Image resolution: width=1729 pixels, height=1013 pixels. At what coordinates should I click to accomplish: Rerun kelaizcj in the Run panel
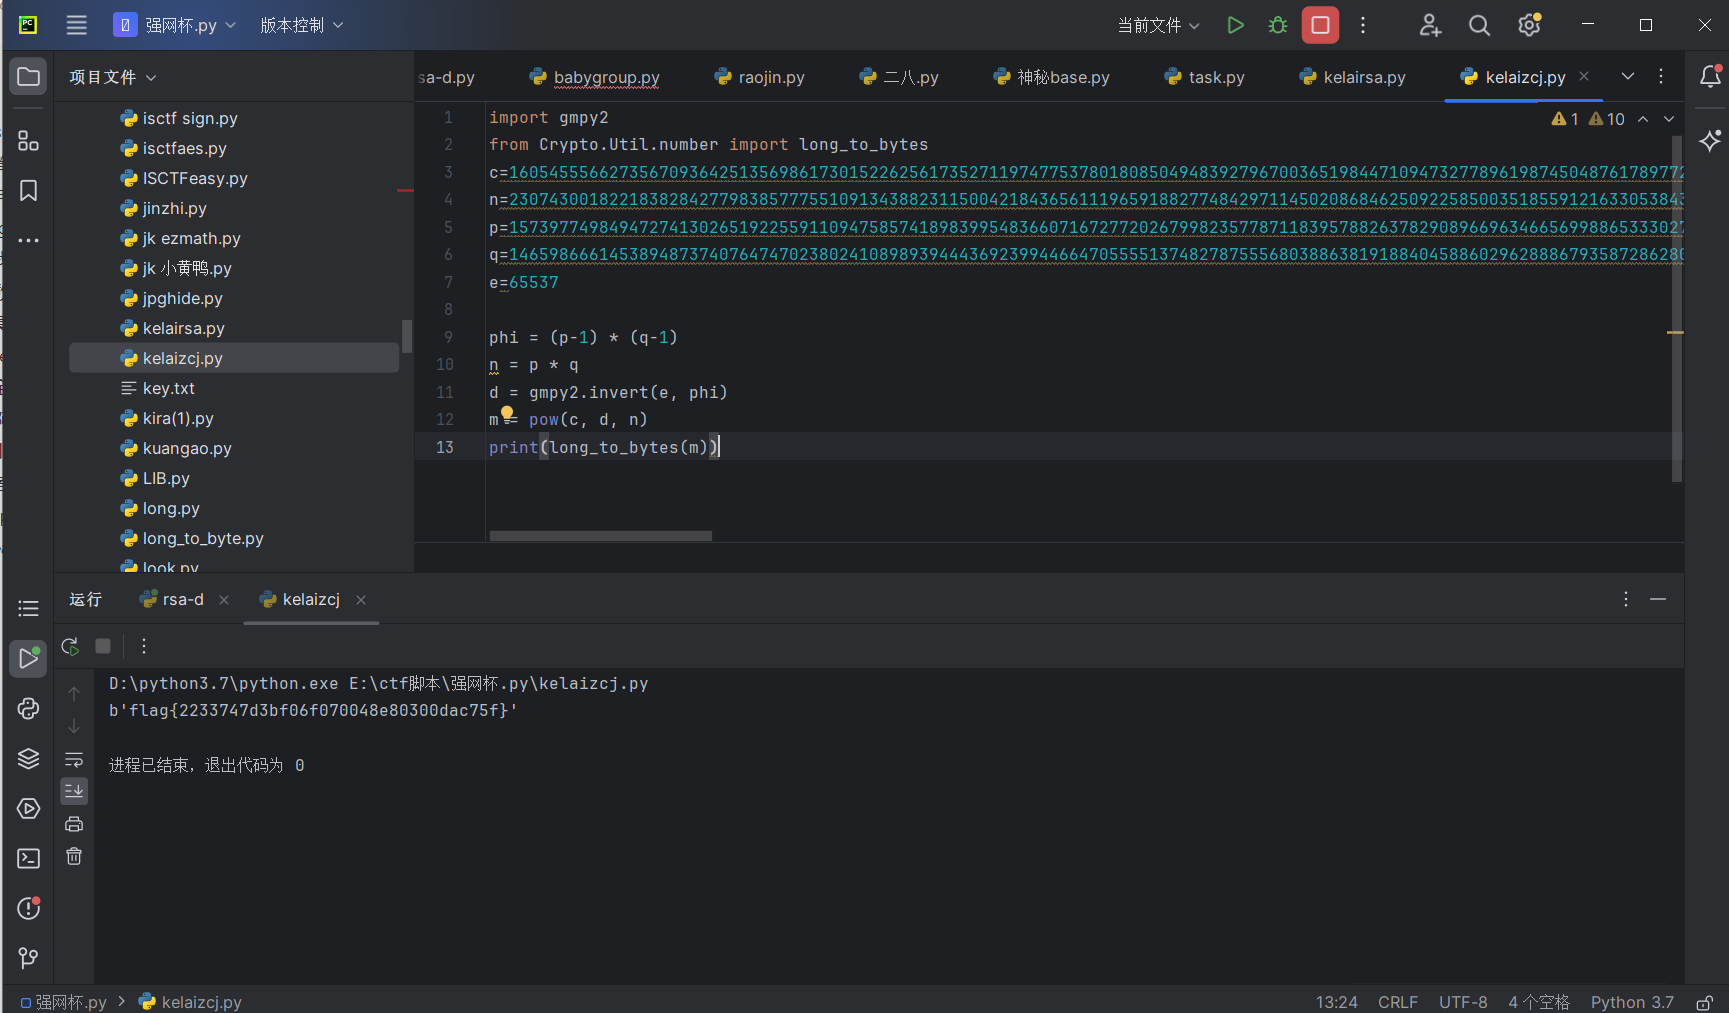70,646
